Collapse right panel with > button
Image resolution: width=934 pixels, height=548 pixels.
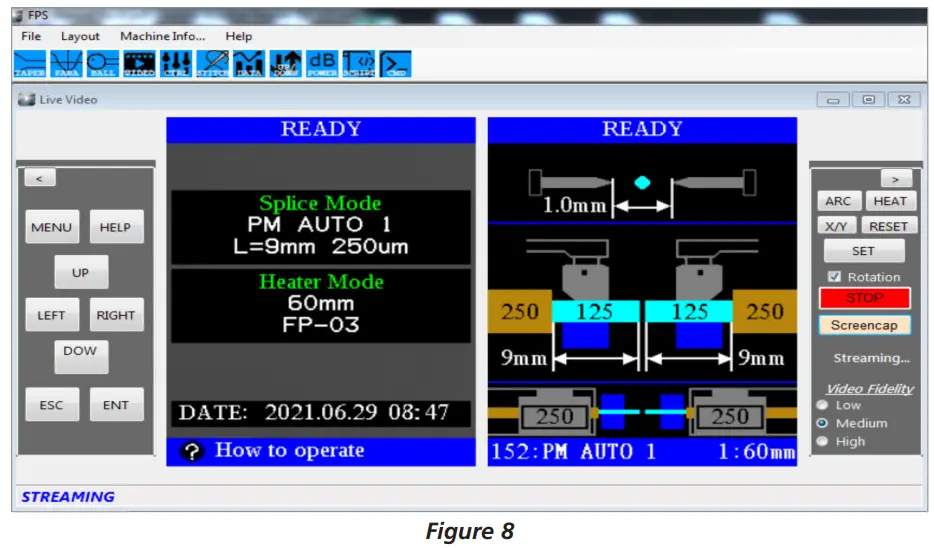(896, 179)
